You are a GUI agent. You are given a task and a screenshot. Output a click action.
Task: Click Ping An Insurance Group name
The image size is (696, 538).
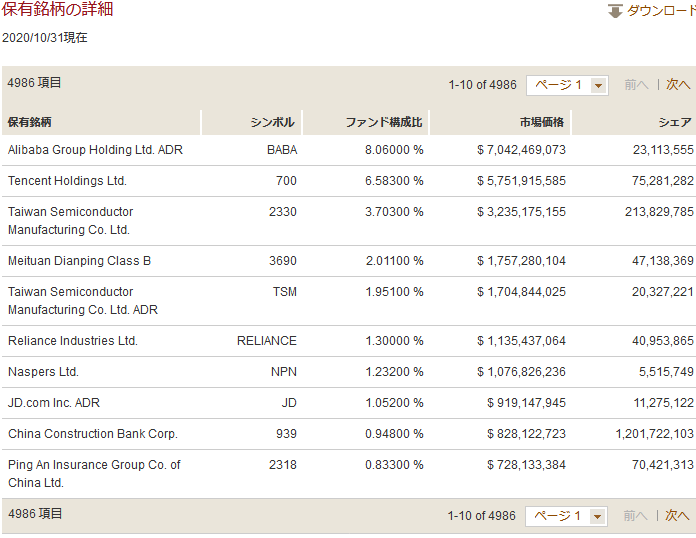94,474
